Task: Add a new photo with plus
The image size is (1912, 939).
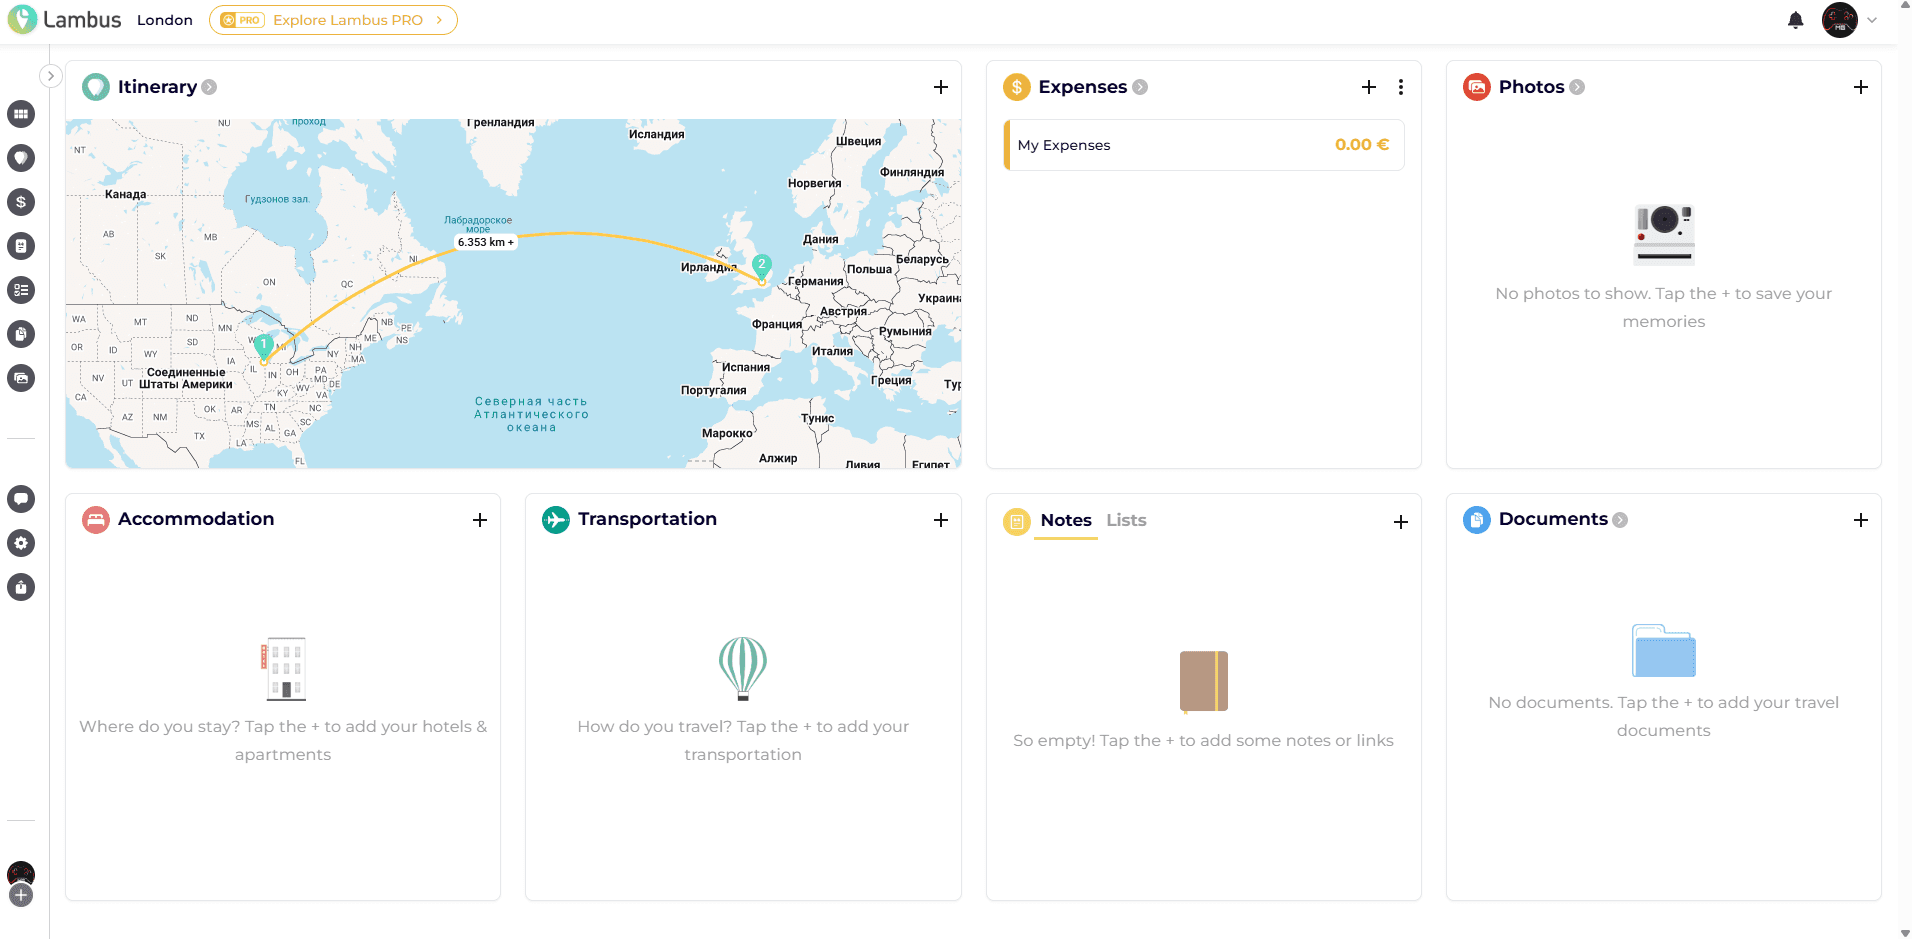Action: pos(1860,87)
